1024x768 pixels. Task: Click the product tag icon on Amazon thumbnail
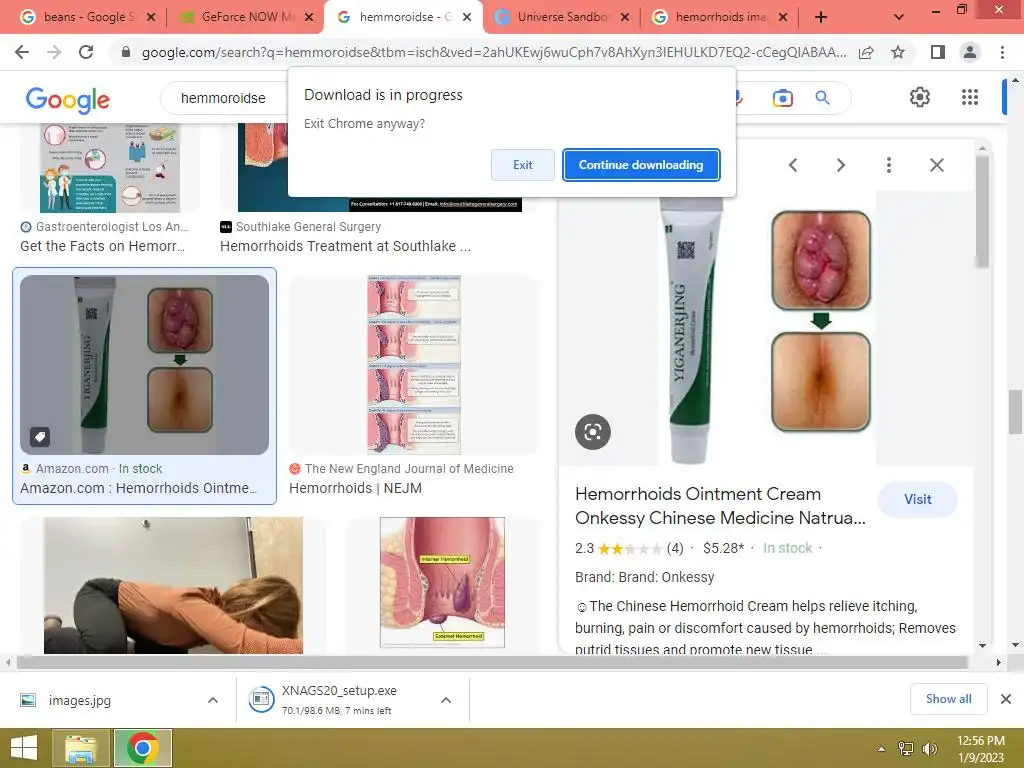click(40, 436)
